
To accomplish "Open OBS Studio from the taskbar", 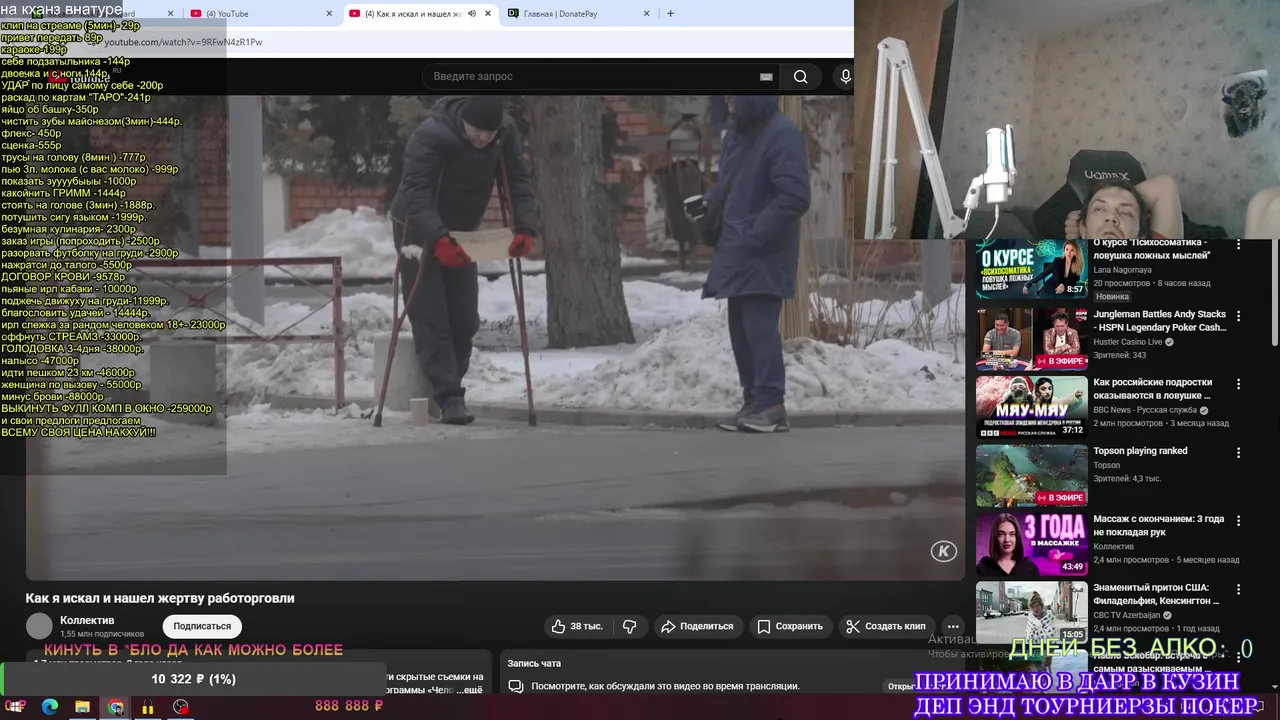I will [180, 707].
